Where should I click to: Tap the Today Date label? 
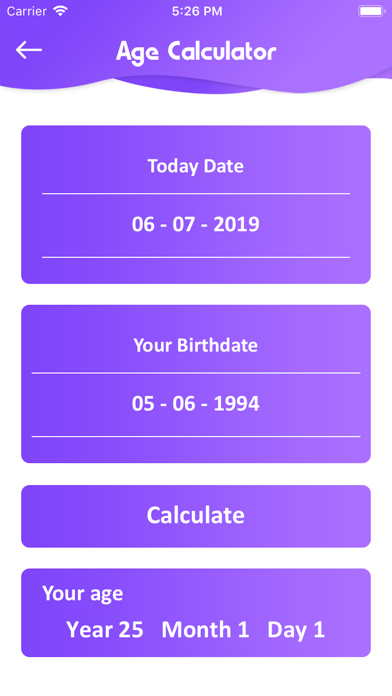pos(196,166)
